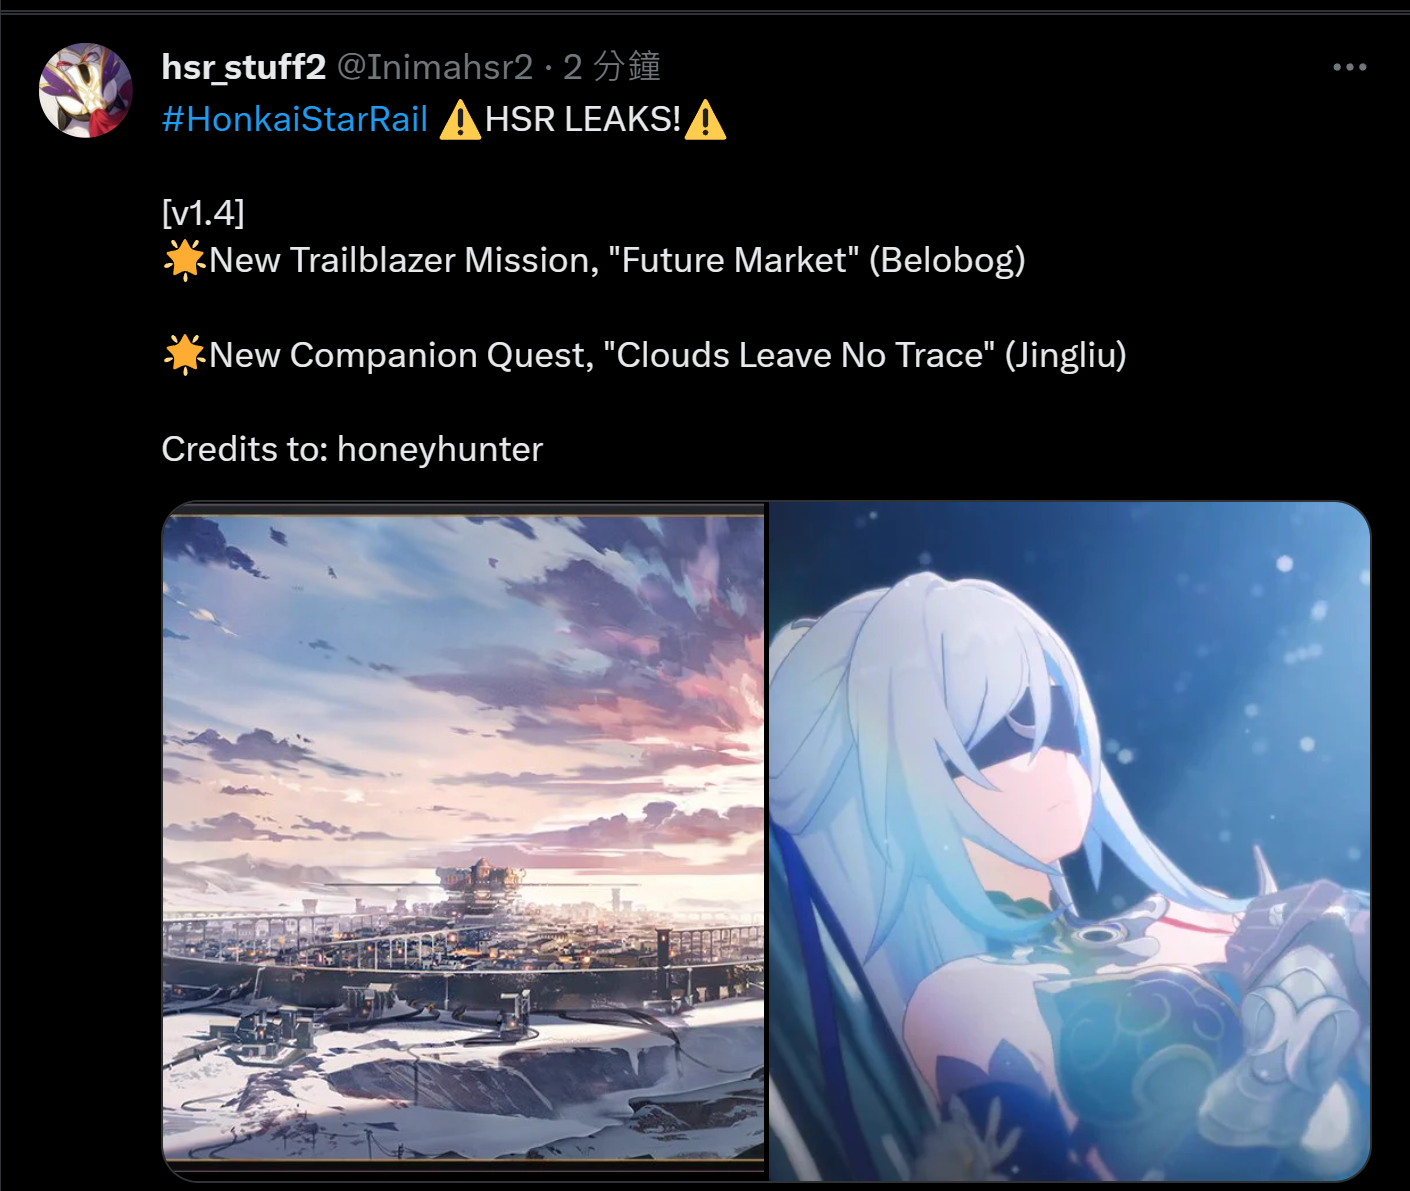Click the "Future Market" quoted text

click(740, 260)
